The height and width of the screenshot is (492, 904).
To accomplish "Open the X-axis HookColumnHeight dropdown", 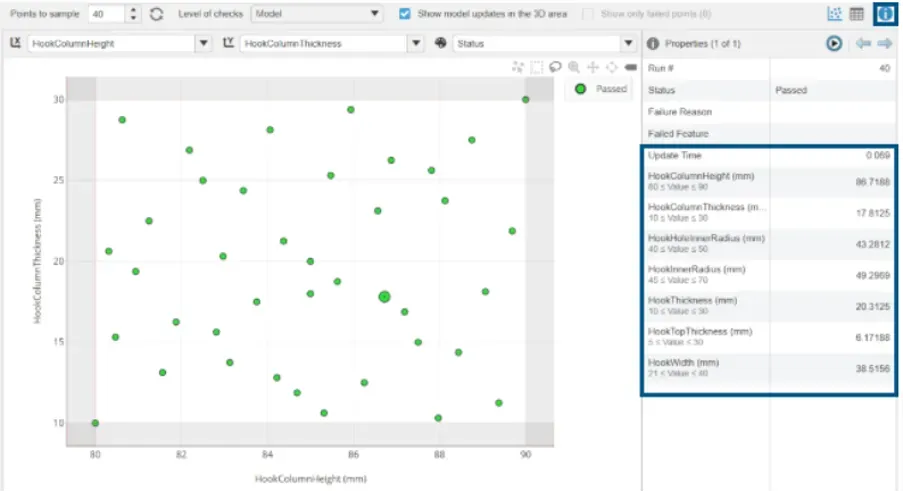I will (203, 44).
